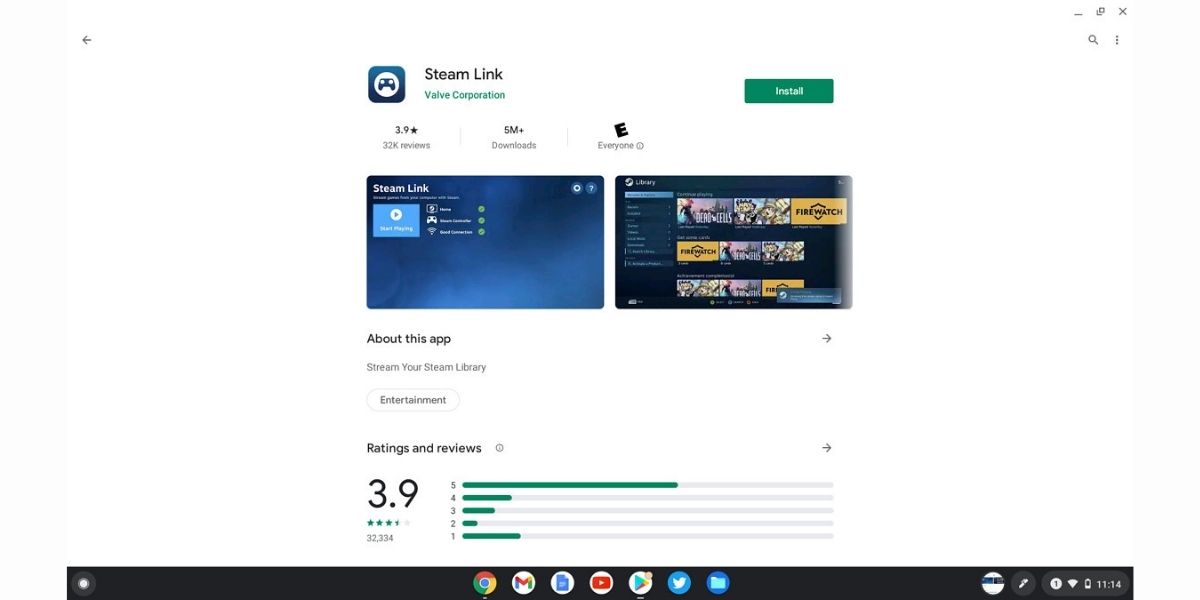Open the Play Store search icon
This screenshot has width=1200, height=600.
pyautogui.click(x=1093, y=39)
